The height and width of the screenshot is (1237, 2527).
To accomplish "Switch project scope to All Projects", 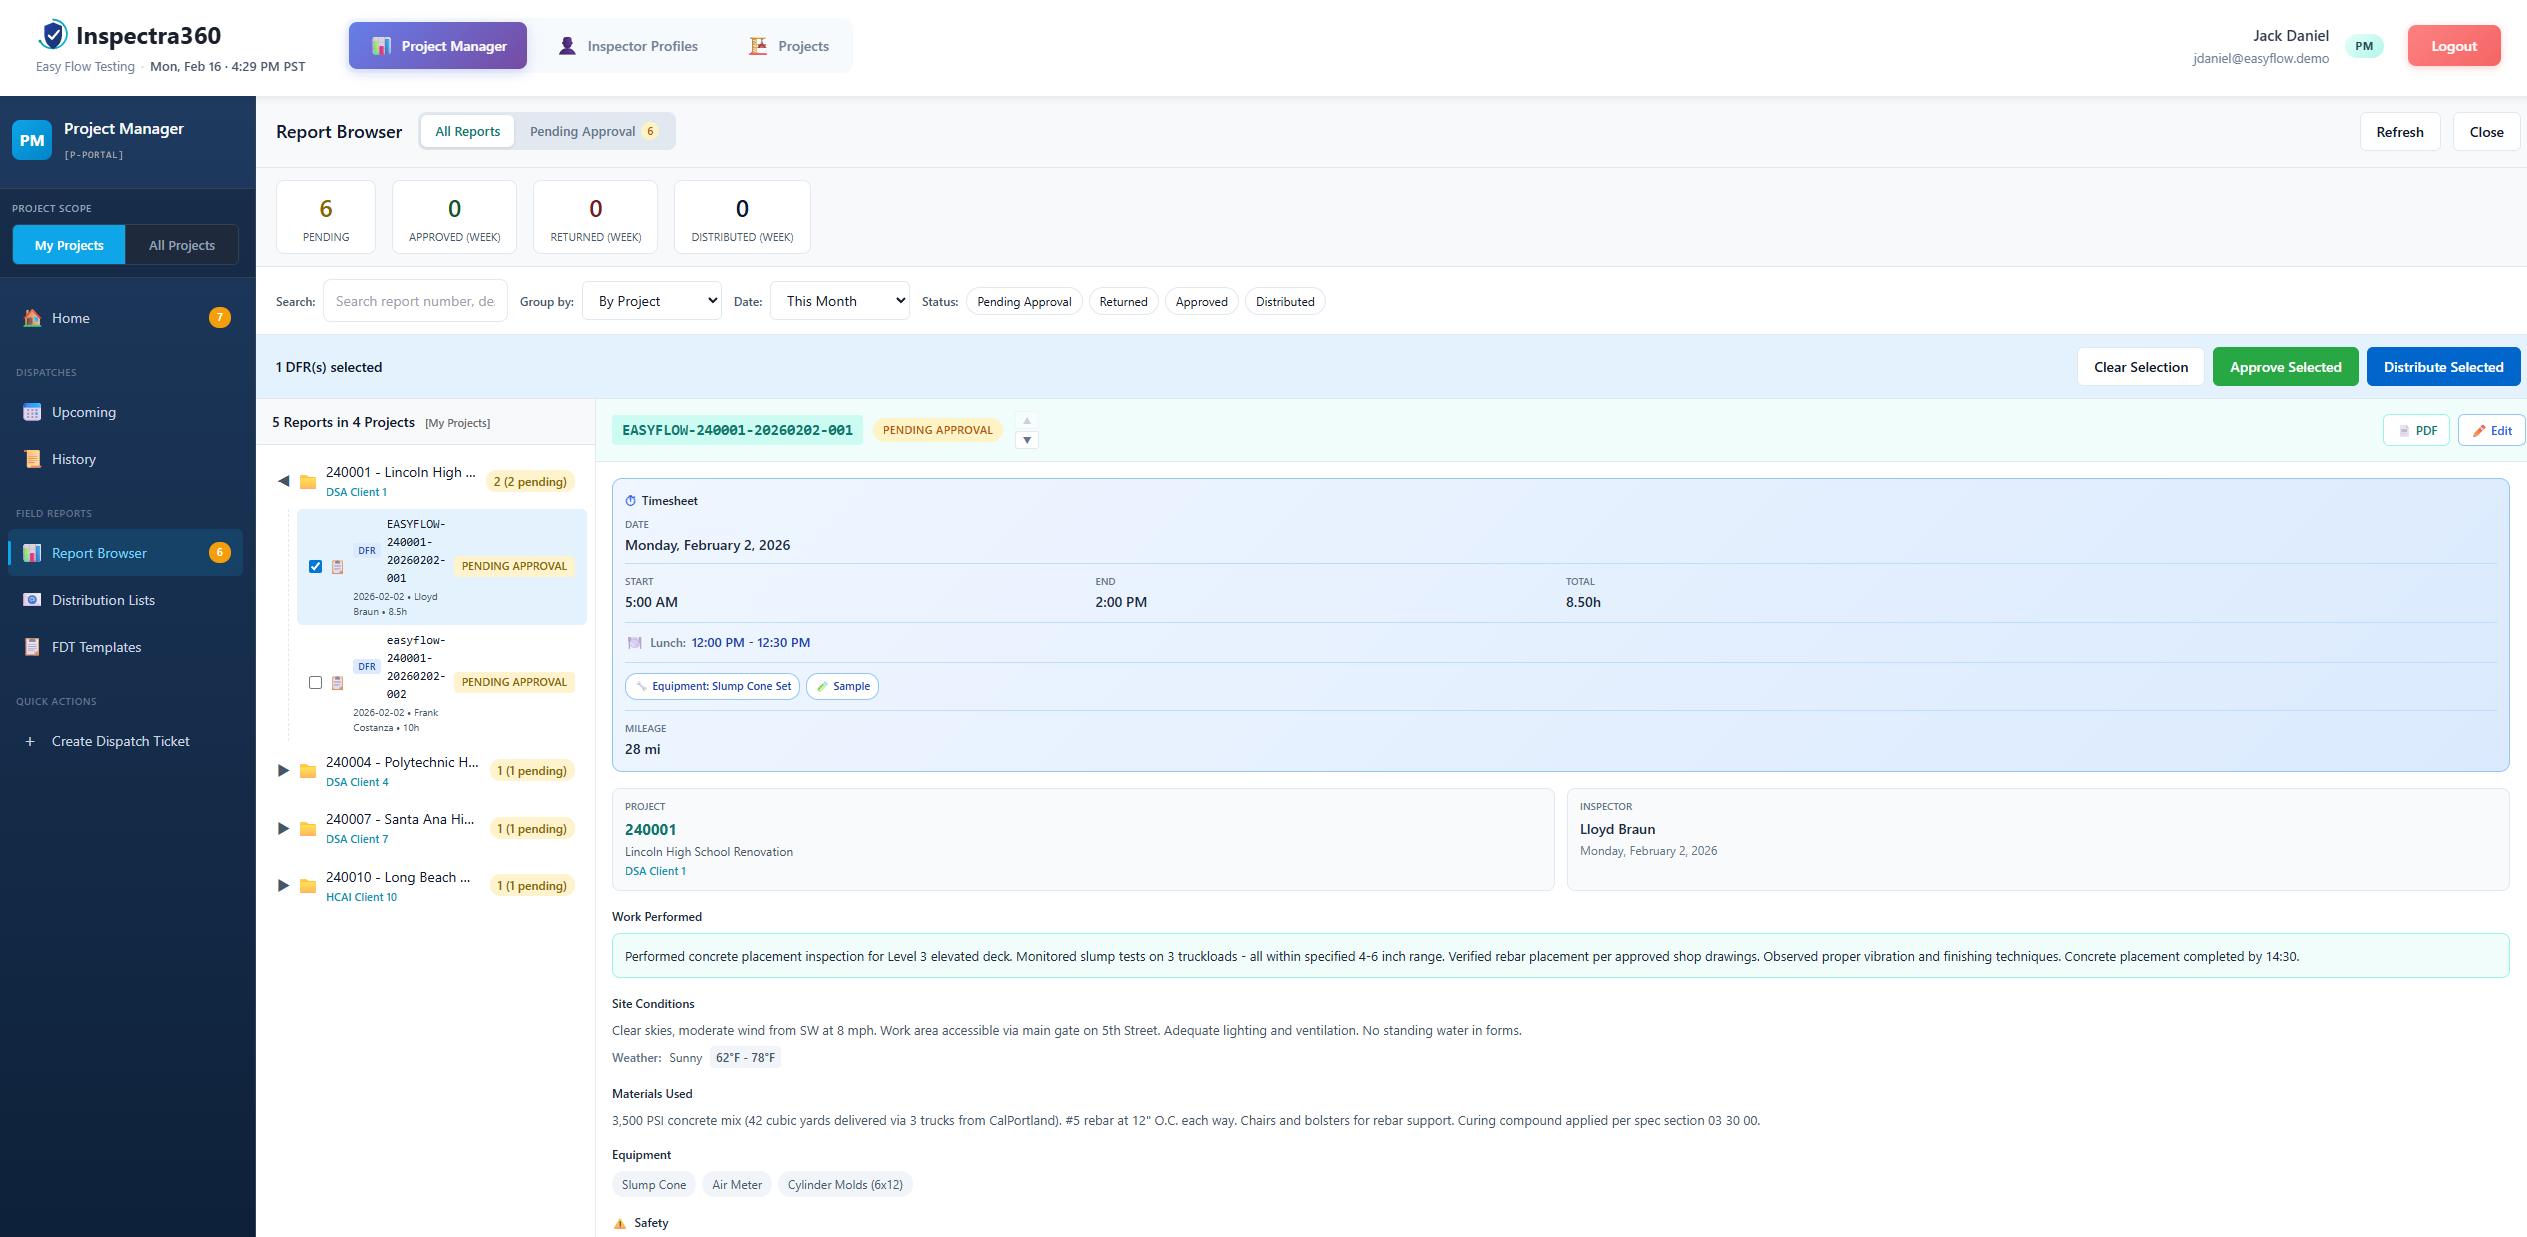I will (x=181, y=244).
